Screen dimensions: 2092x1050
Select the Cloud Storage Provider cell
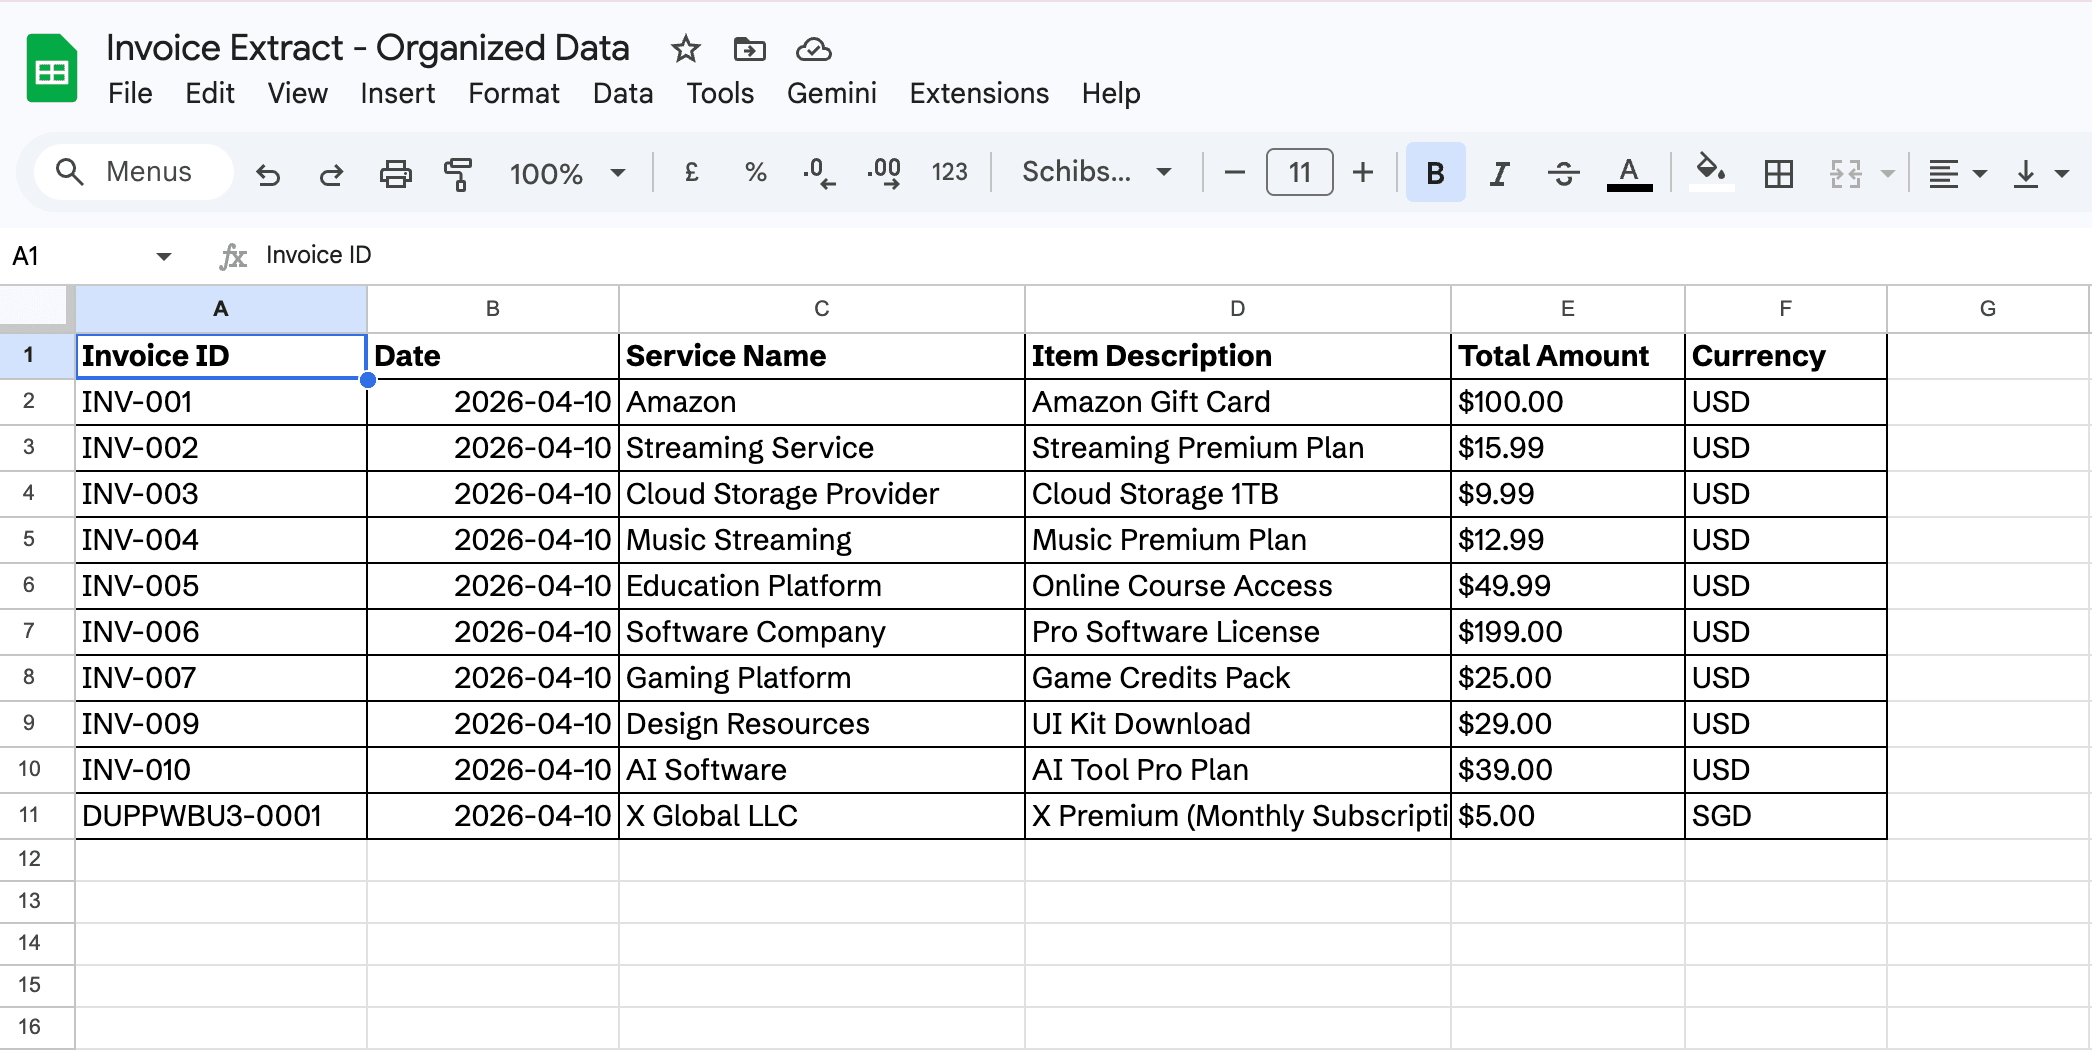(821, 494)
